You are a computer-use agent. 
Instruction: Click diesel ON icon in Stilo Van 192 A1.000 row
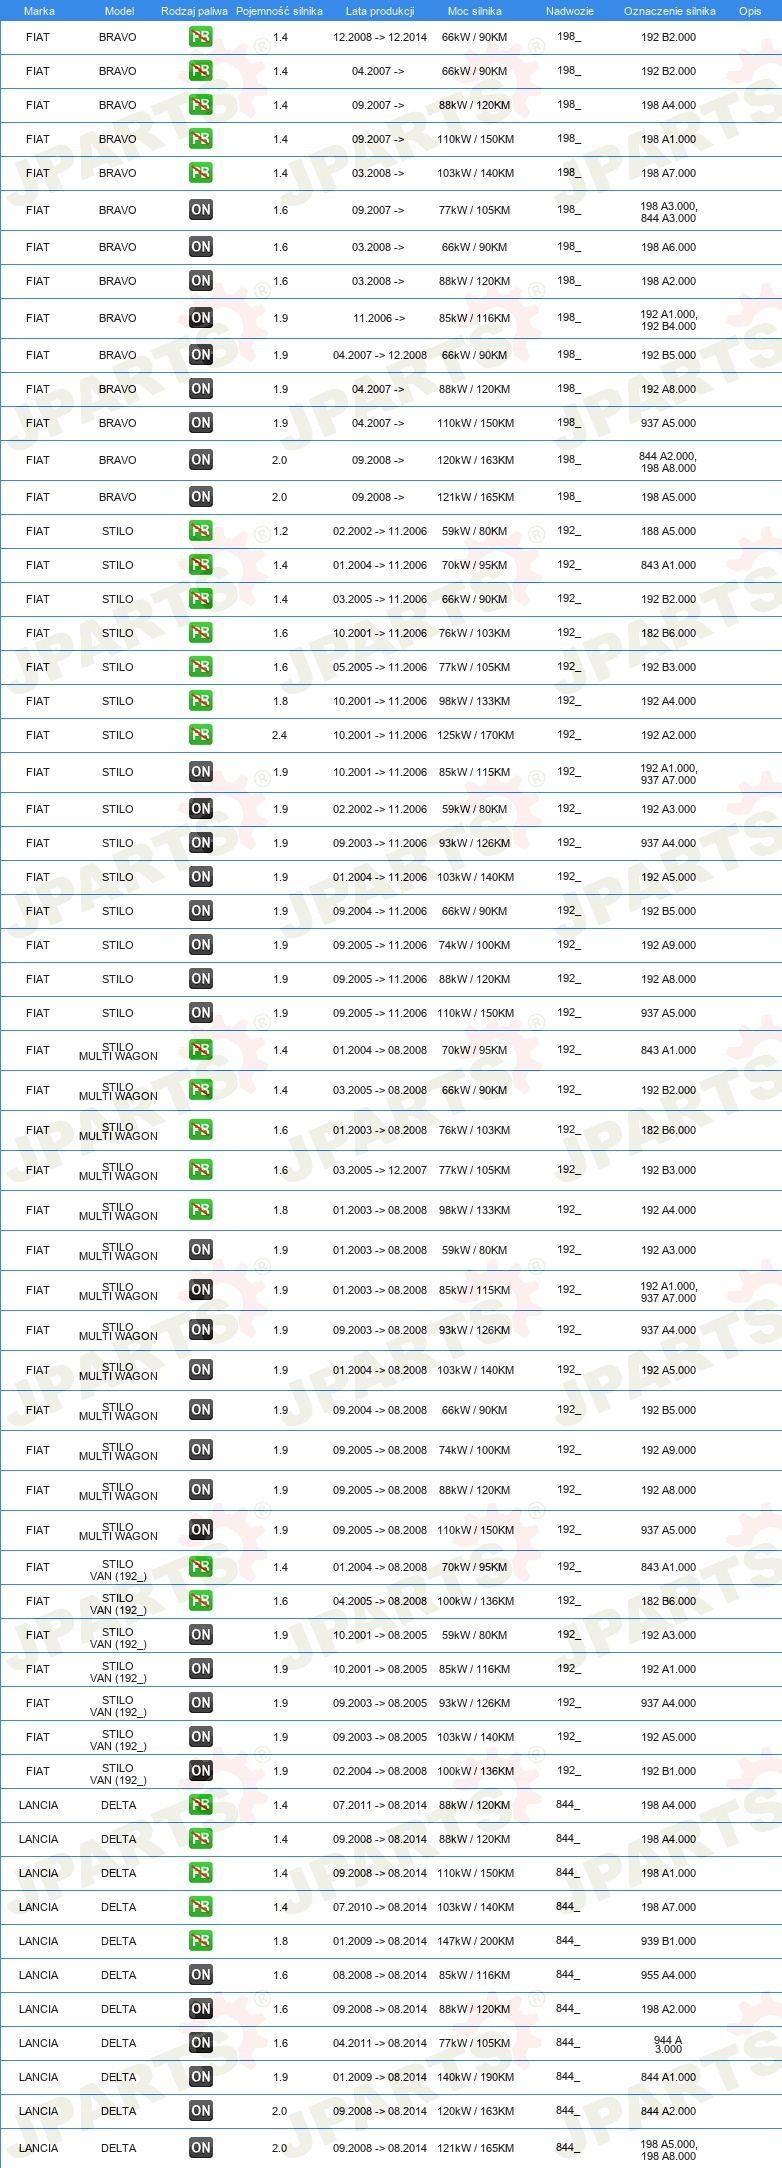pyautogui.click(x=201, y=1669)
